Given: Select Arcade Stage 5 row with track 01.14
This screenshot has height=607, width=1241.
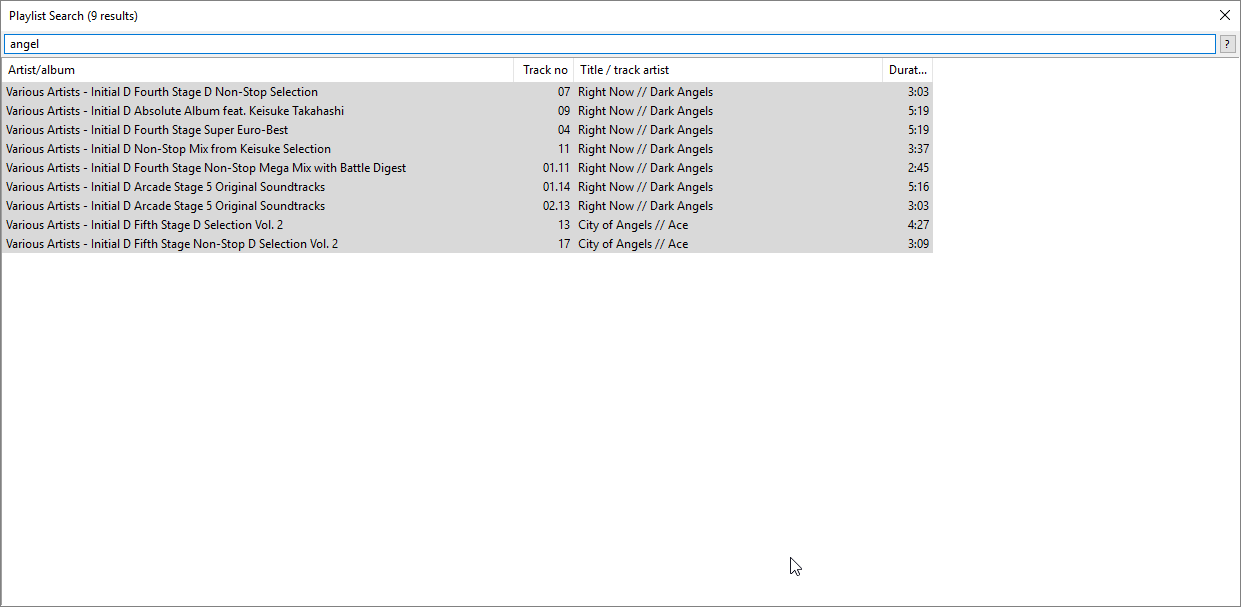Looking at the screenshot, I should 467,187.
